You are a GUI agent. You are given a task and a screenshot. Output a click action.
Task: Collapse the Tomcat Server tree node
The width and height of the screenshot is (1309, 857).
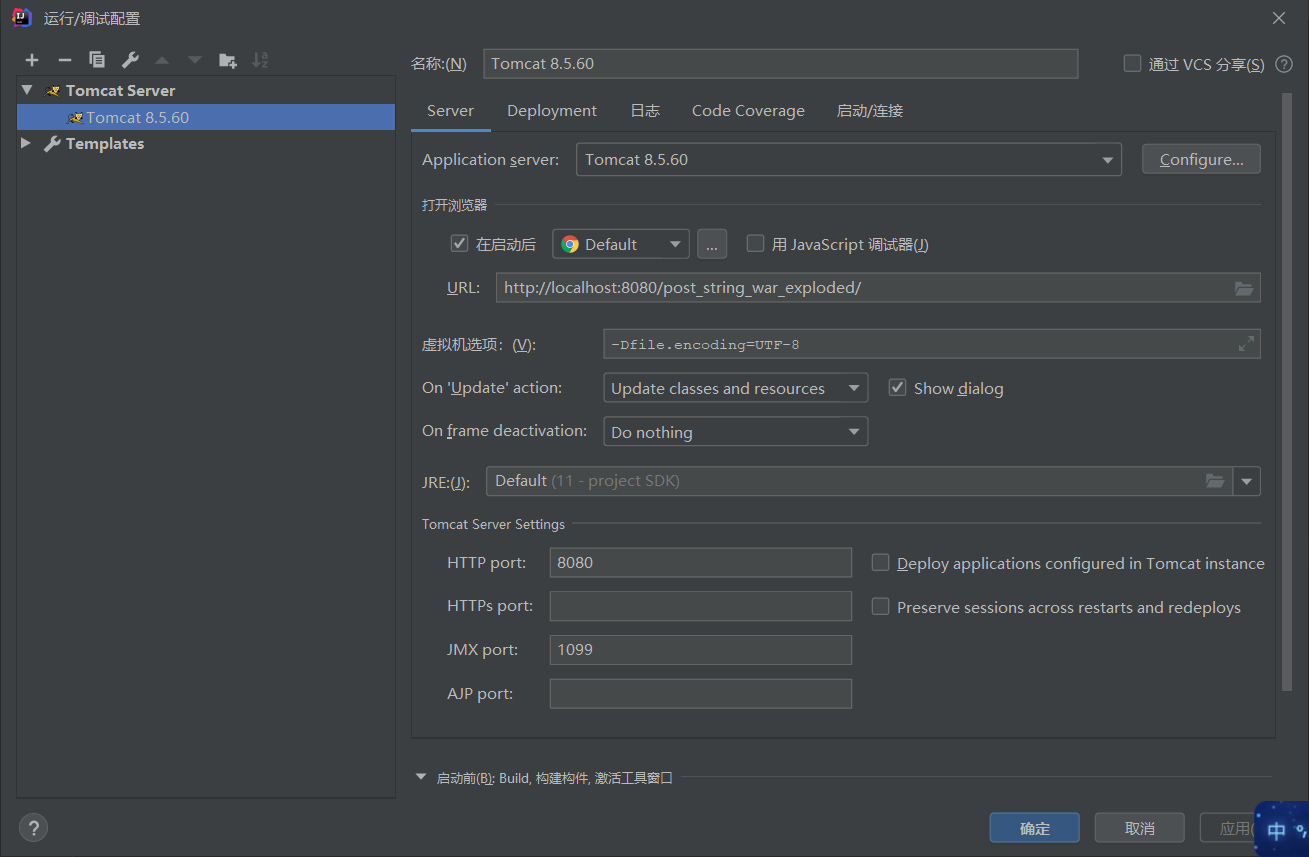[x=27, y=90]
